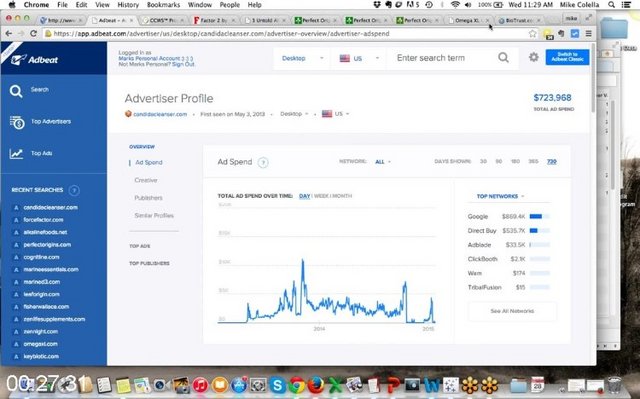Click the blue extension icon in Chrome toolbar
This screenshot has height=399, width=640.
(575, 33)
